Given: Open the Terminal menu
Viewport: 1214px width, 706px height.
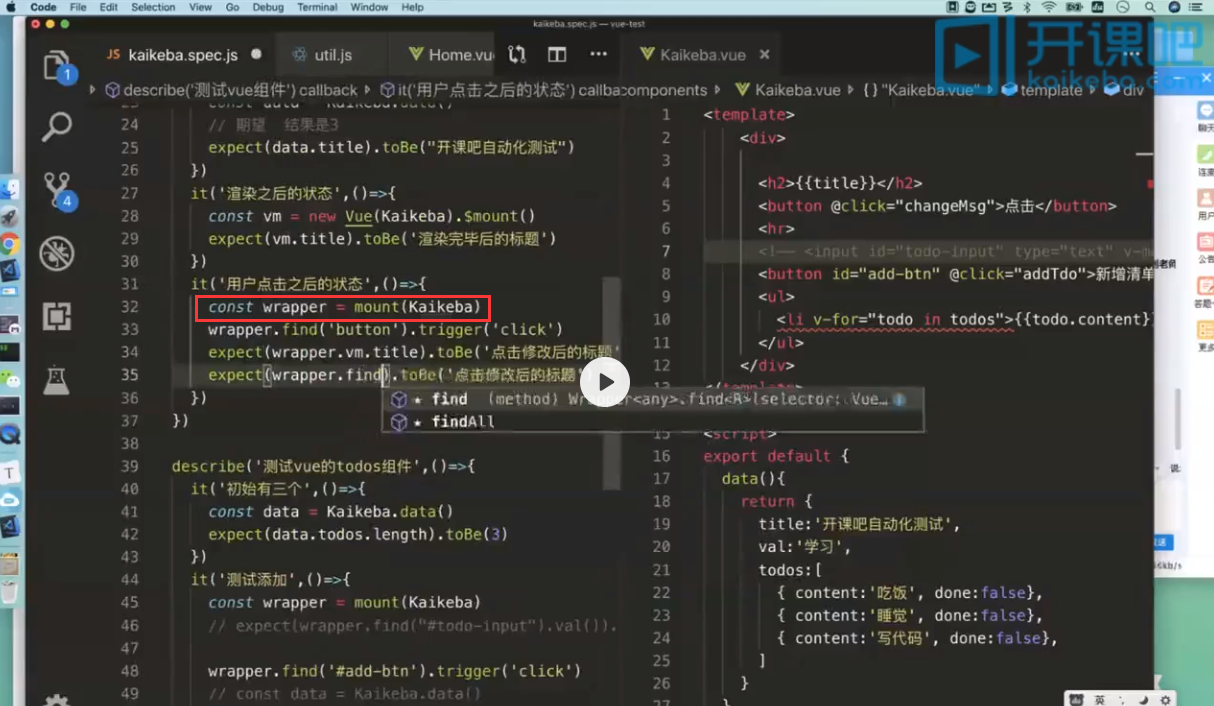Looking at the screenshot, I should click(317, 7).
